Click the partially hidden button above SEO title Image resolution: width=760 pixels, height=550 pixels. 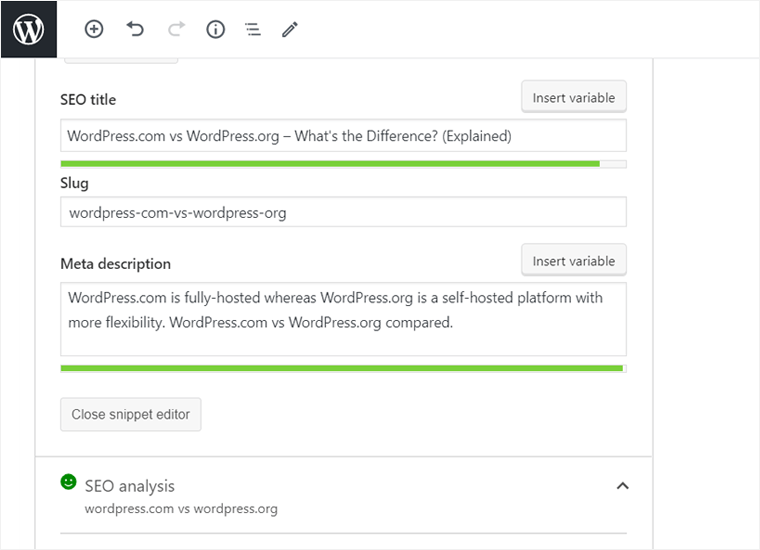click(x=121, y=62)
